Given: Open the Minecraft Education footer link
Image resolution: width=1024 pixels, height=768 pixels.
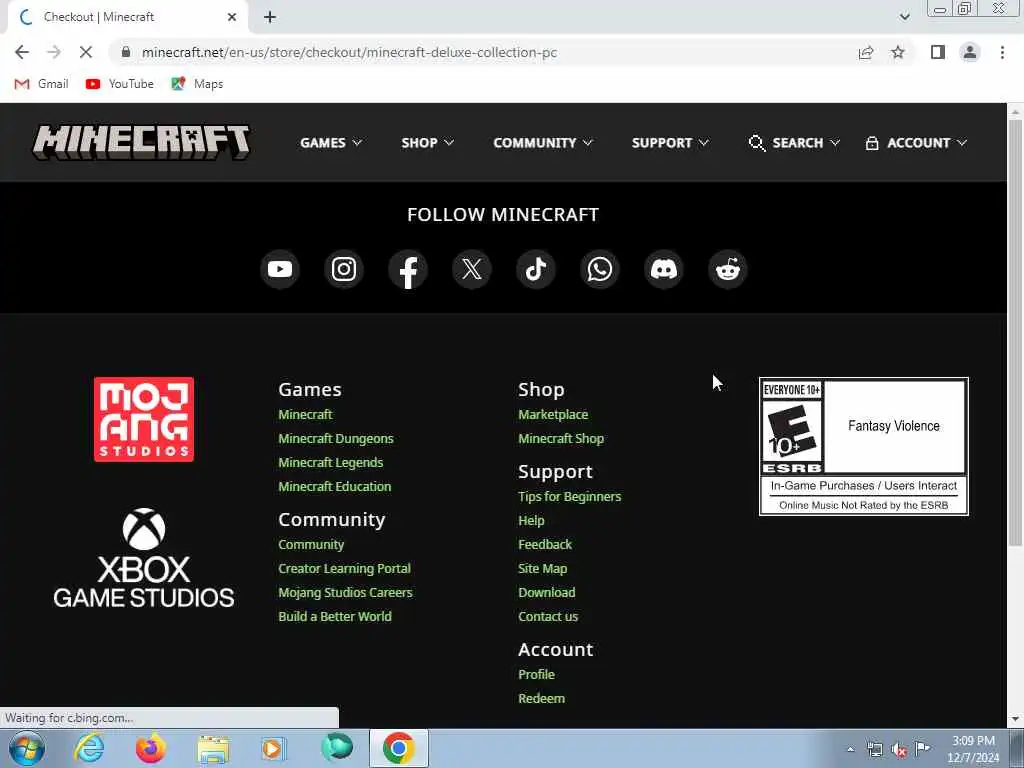Looking at the screenshot, I should (x=334, y=487).
